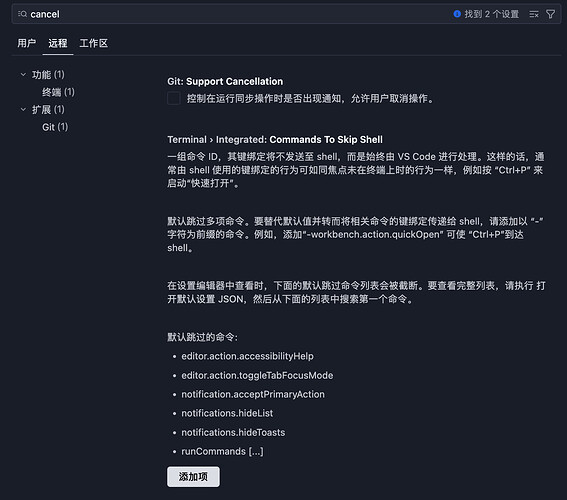Collapse the 功能 tree group
This screenshot has width=567, height=500.
(x=24, y=74)
